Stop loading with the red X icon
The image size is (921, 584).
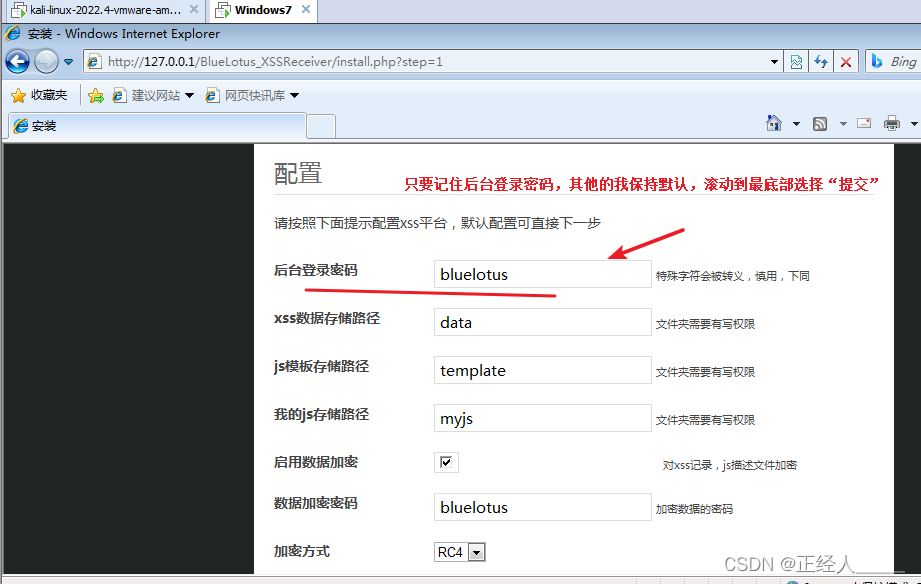(x=846, y=62)
